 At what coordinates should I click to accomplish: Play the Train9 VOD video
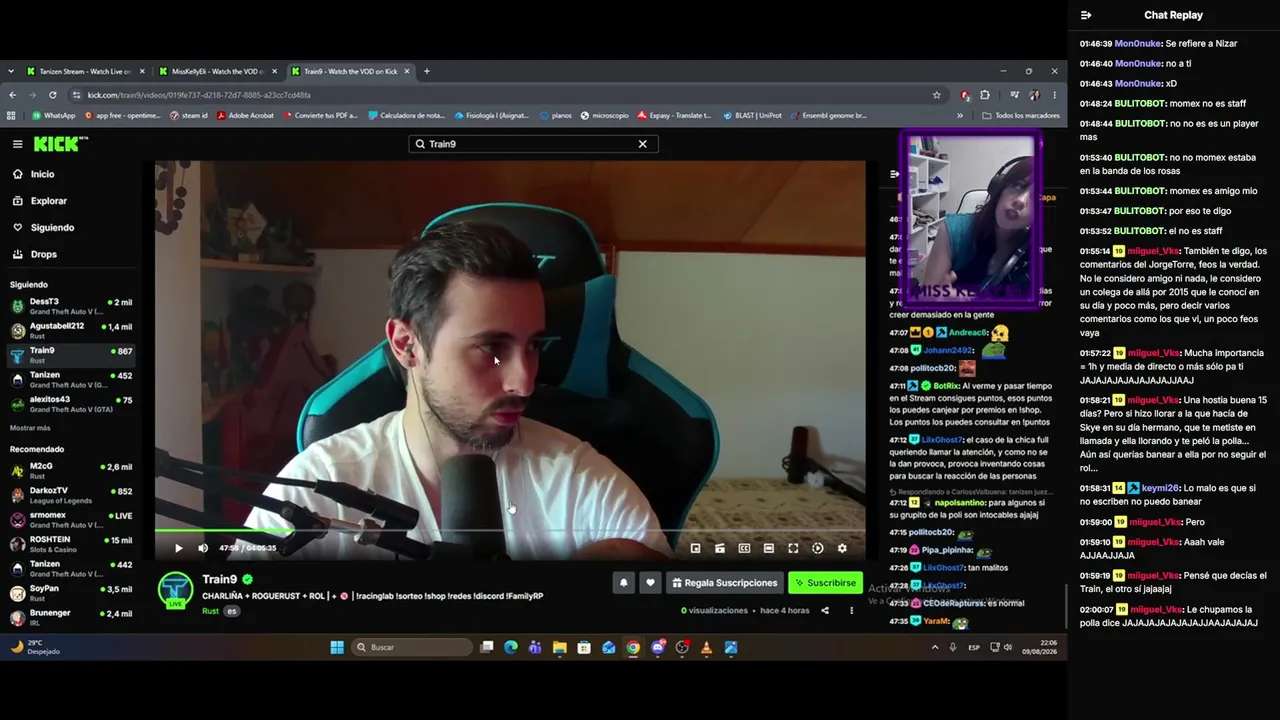point(179,548)
